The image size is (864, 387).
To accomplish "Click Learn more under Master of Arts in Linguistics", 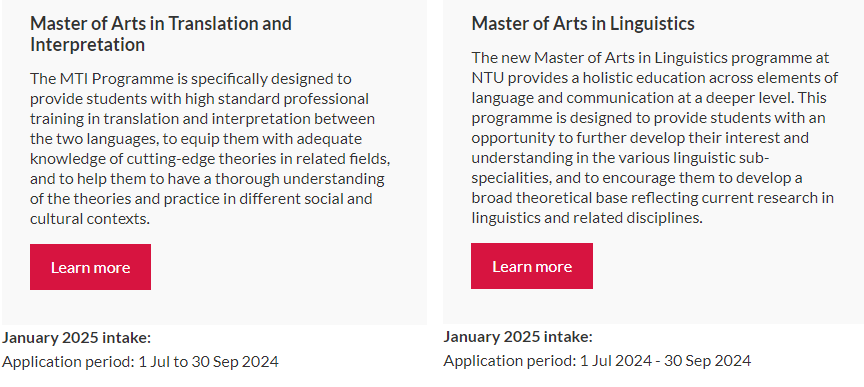I will [x=532, y=266].
